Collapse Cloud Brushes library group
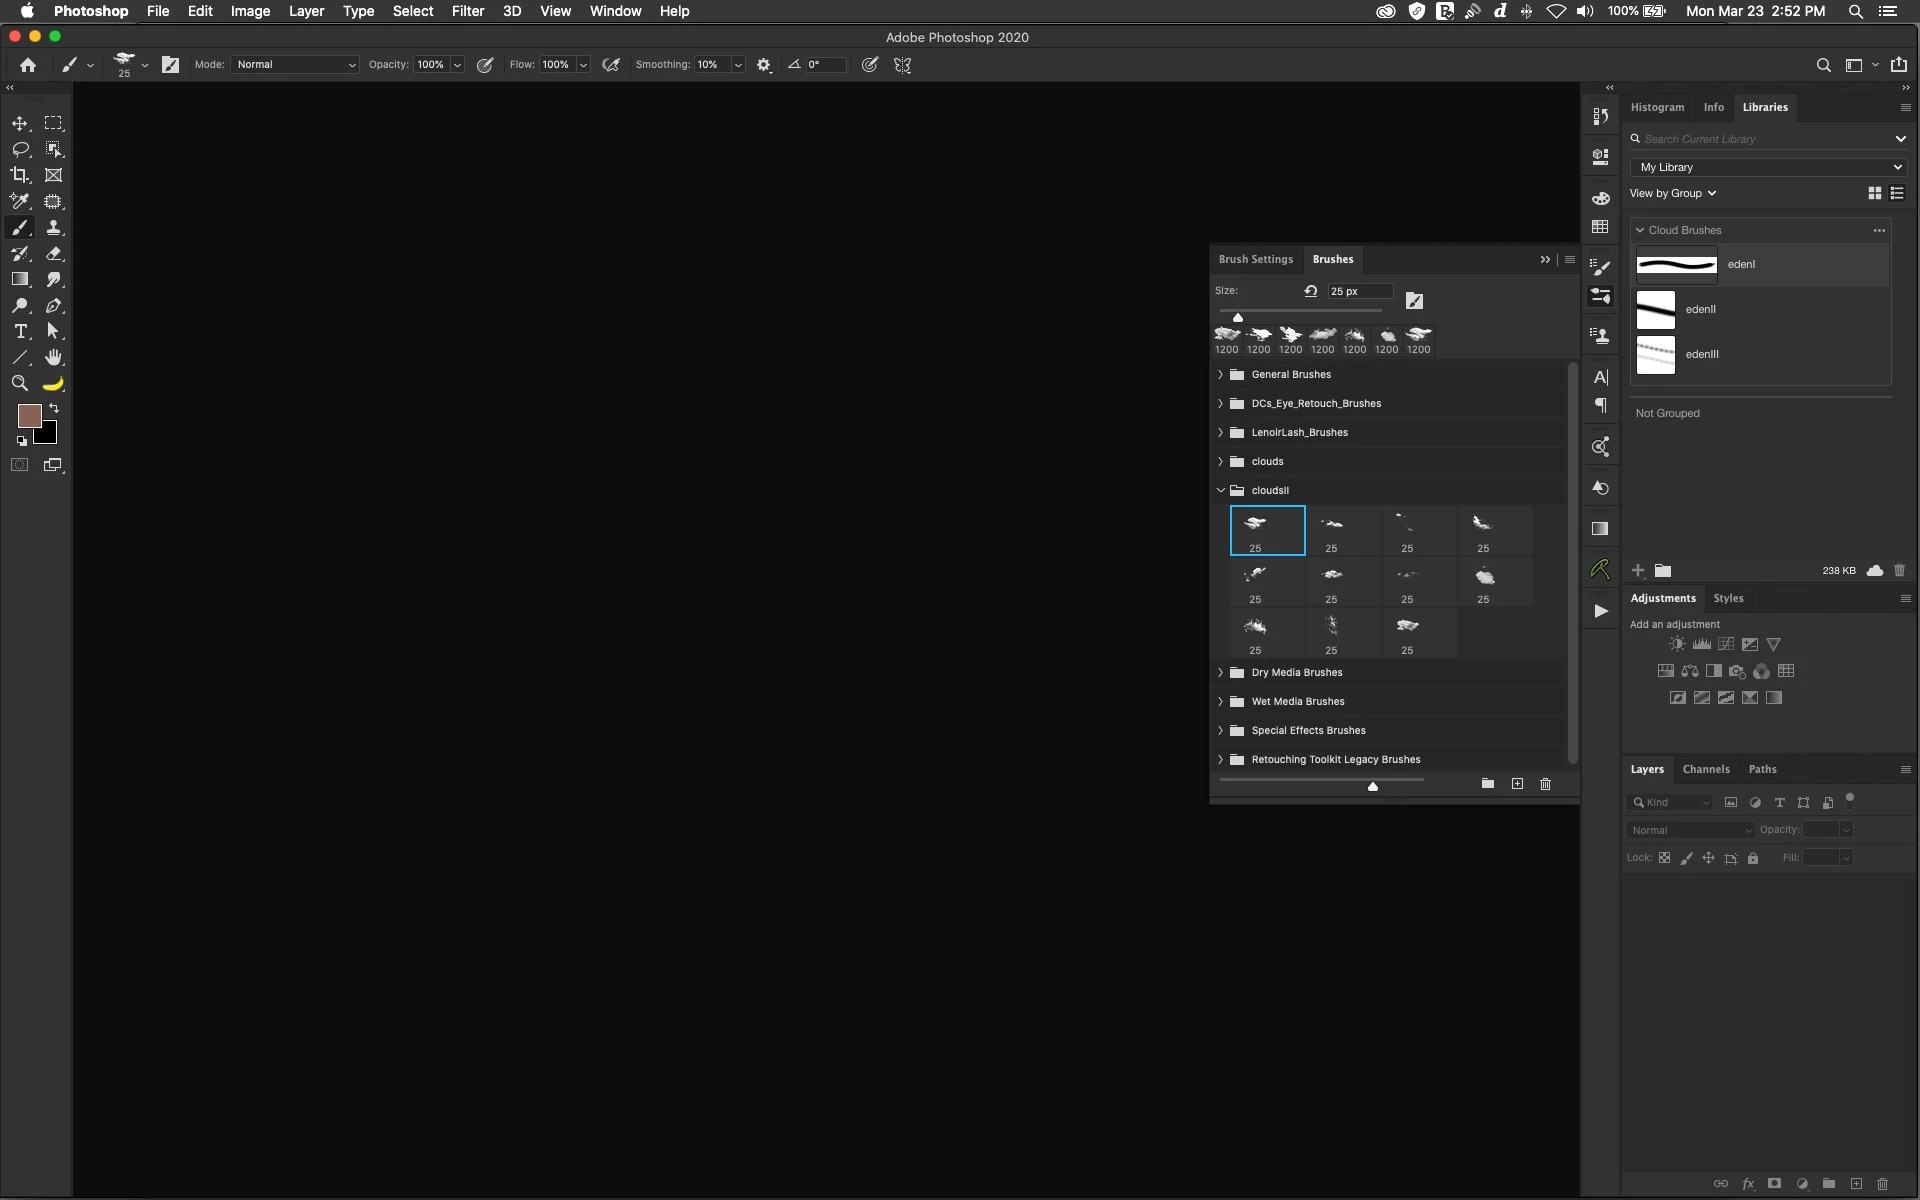The image size is (1920, 1200). [1640, 230]
